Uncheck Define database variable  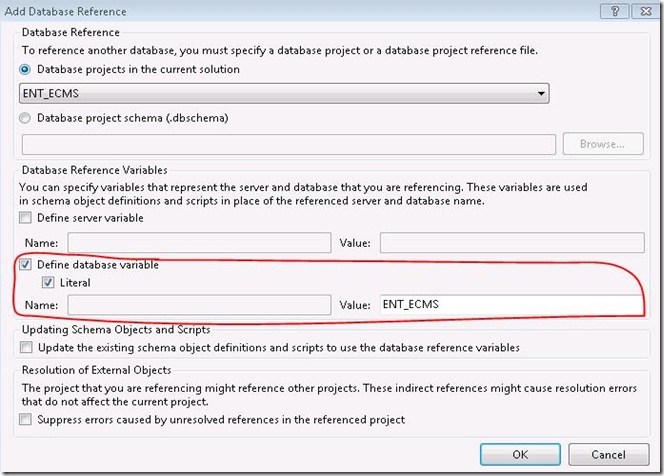26,265
